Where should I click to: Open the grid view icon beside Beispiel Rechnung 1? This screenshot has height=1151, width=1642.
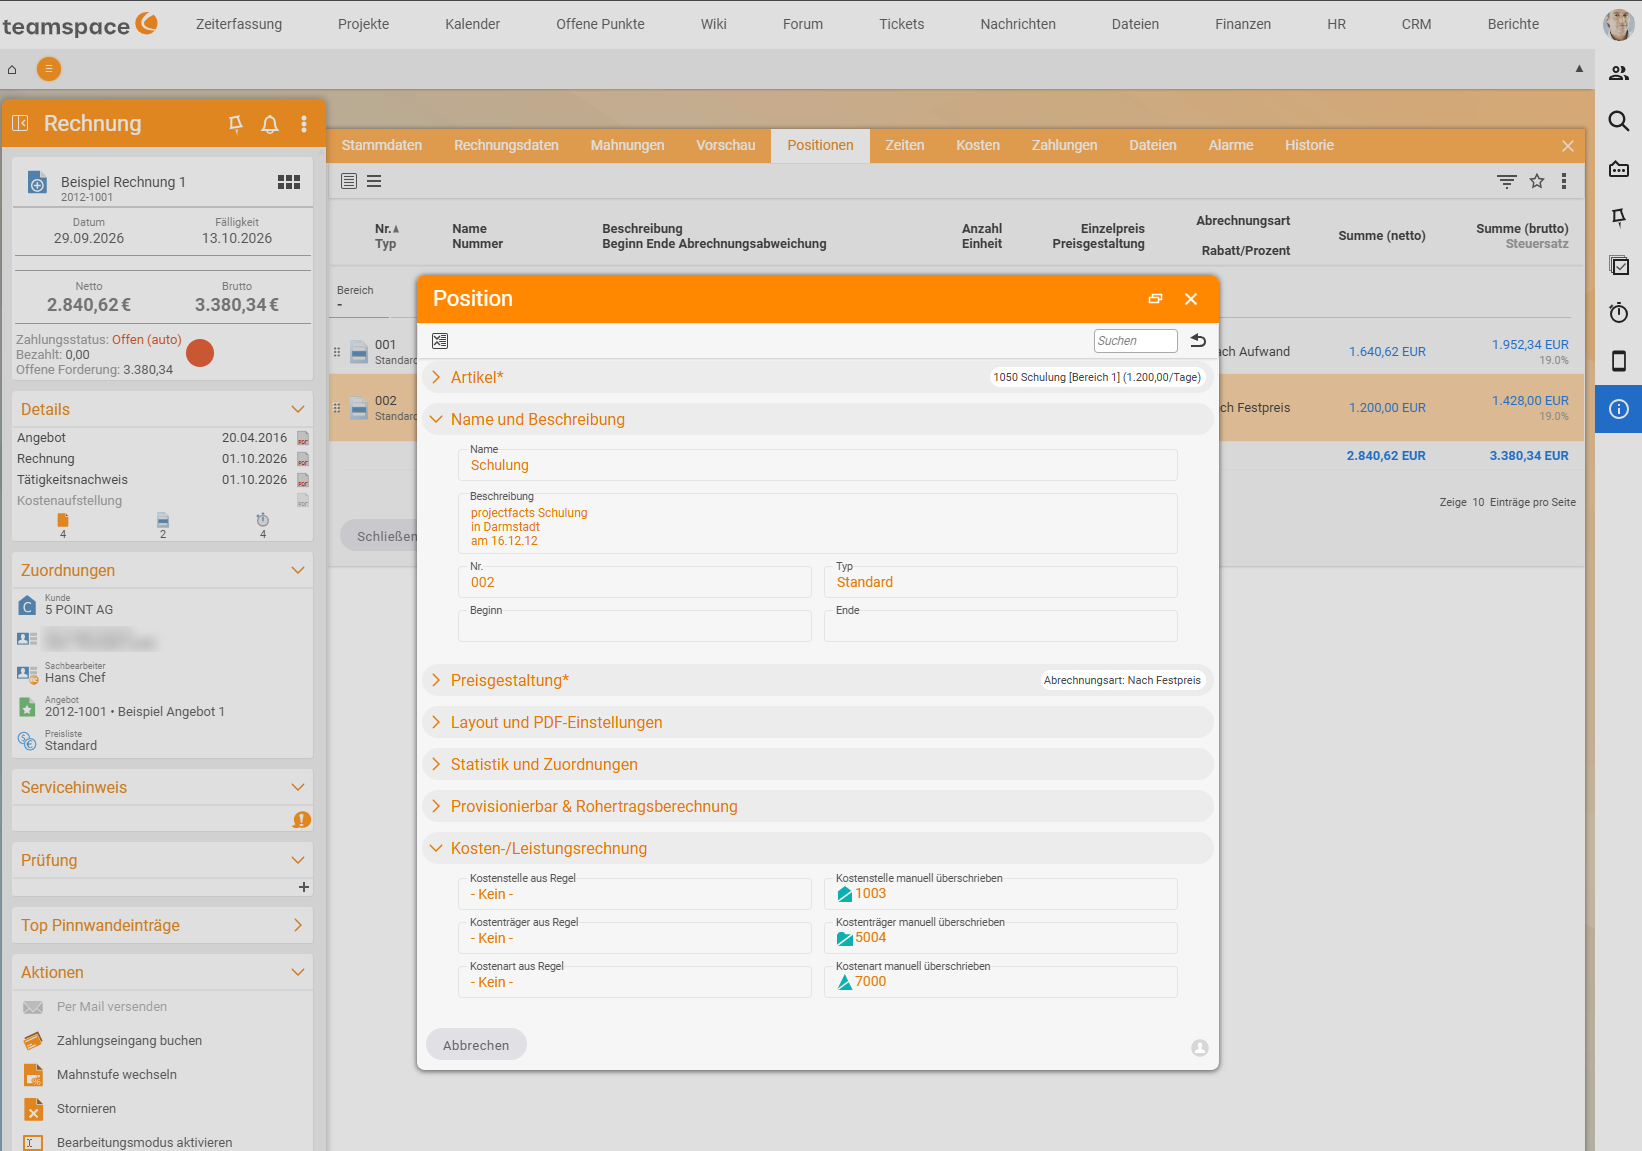coord(289,182)
